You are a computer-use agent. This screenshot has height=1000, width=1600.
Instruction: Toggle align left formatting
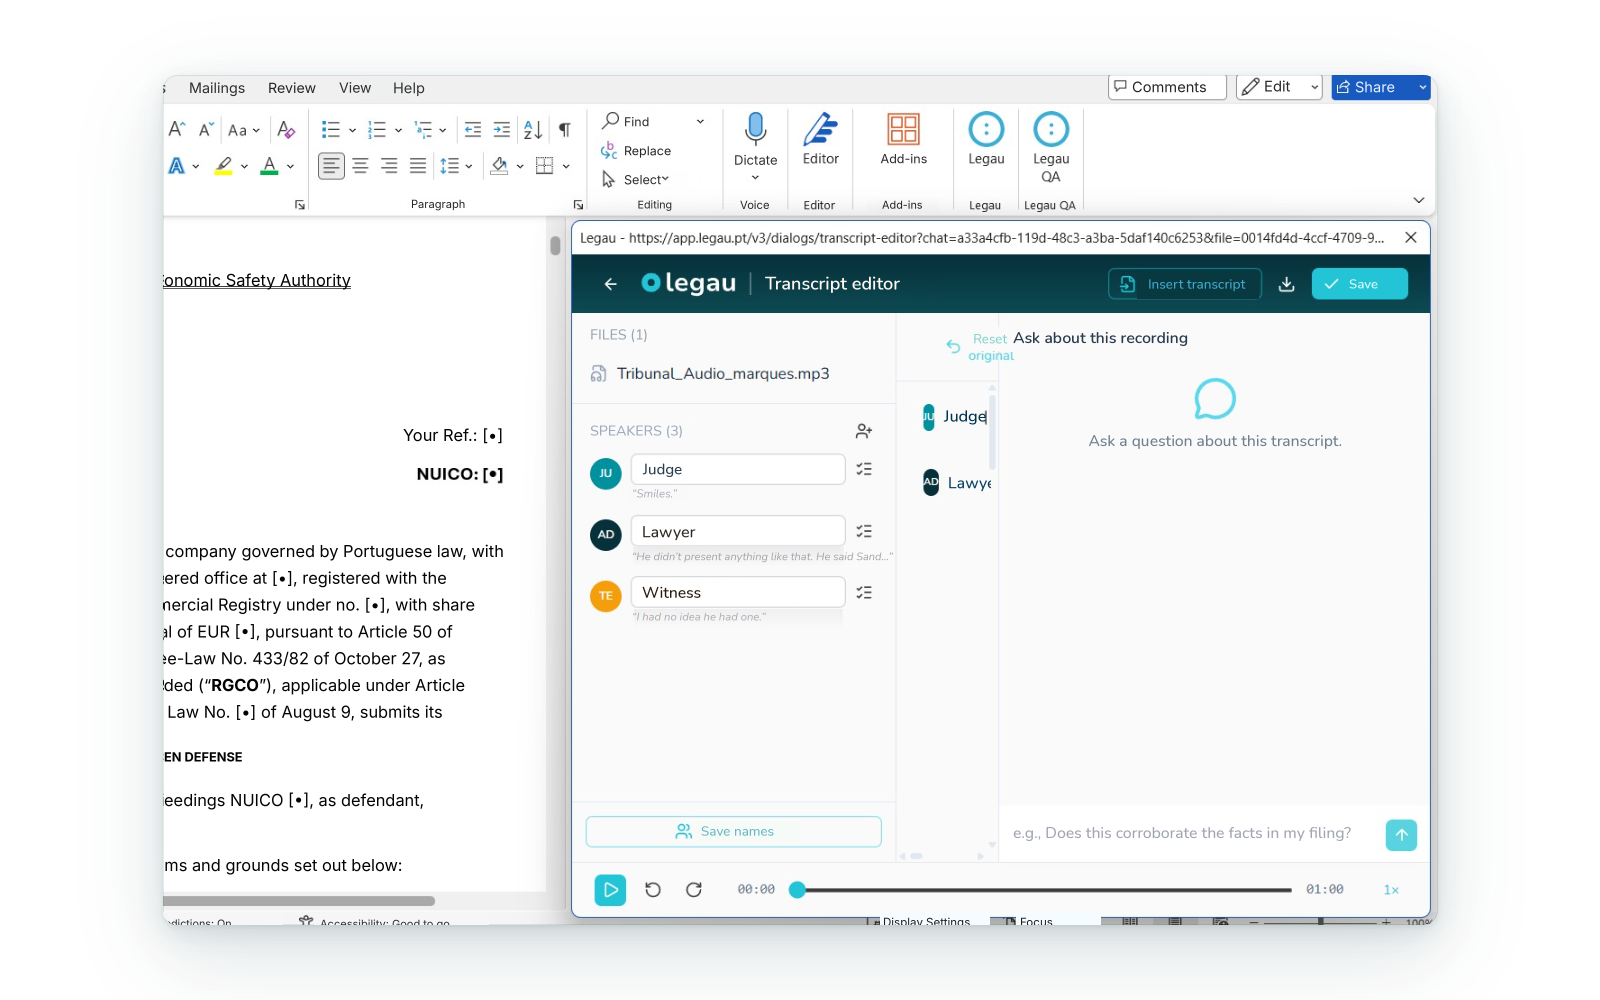[331, 166]
